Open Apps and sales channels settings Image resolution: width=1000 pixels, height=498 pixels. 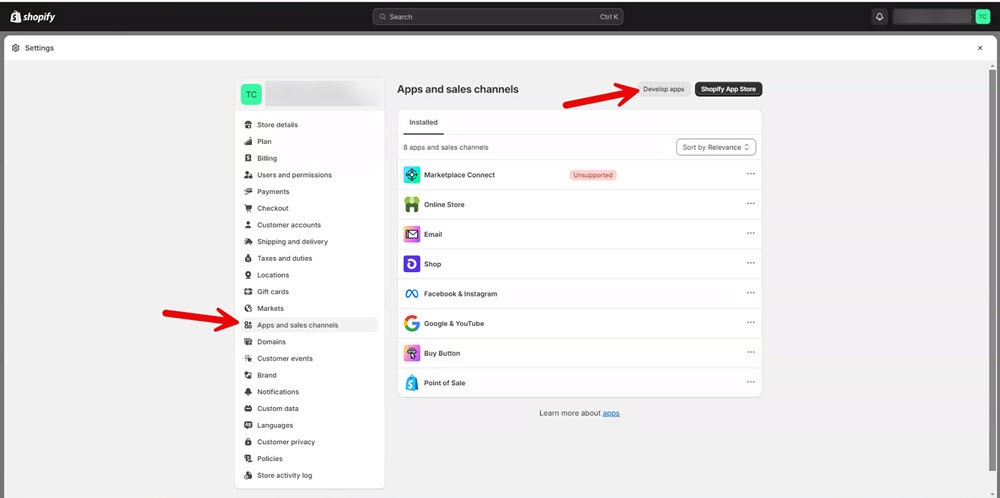309,325
